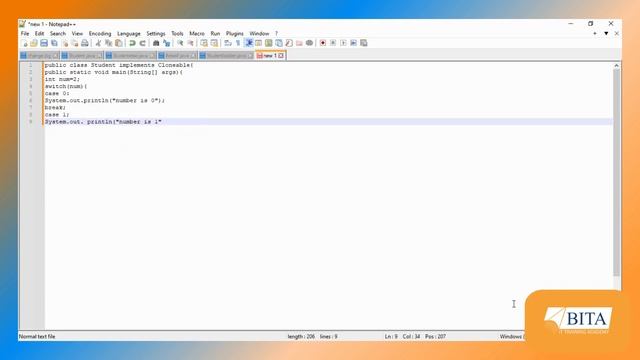
Task: Toggle synchronize horizontal scrolling icon
Action: click(214, 43)
